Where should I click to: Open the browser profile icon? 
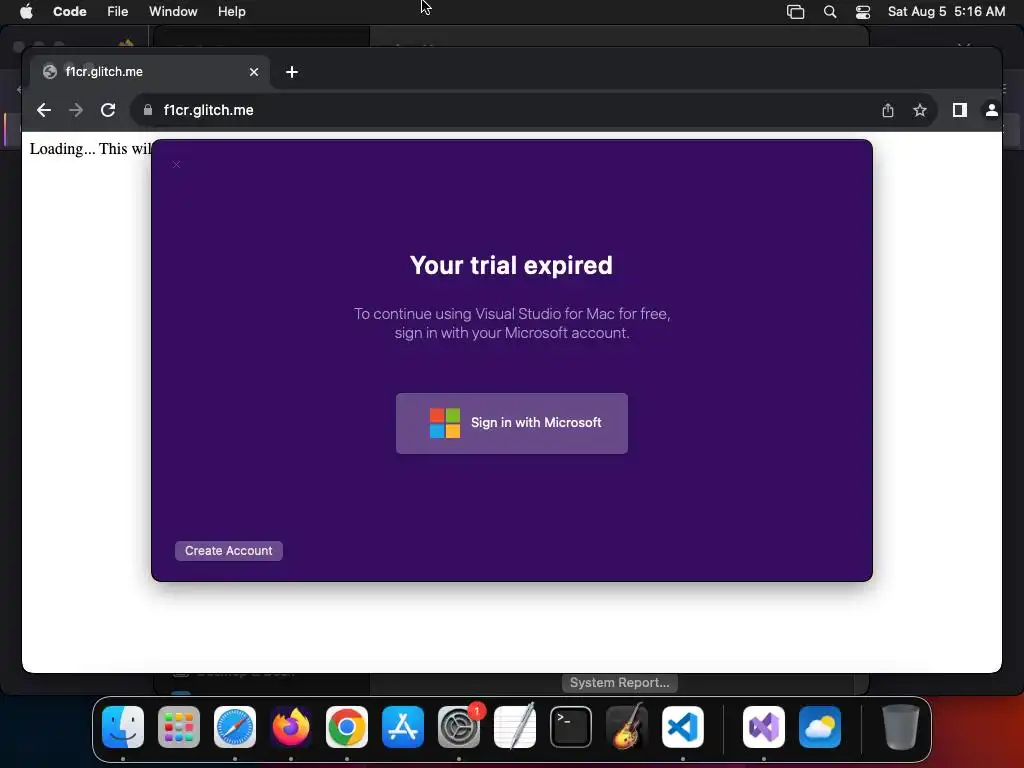991,110
